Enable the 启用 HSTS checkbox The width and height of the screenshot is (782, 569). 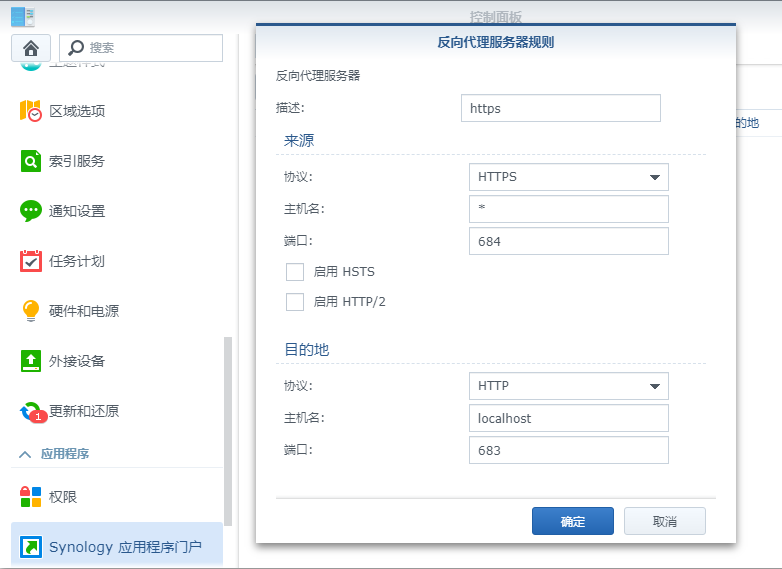295,272
